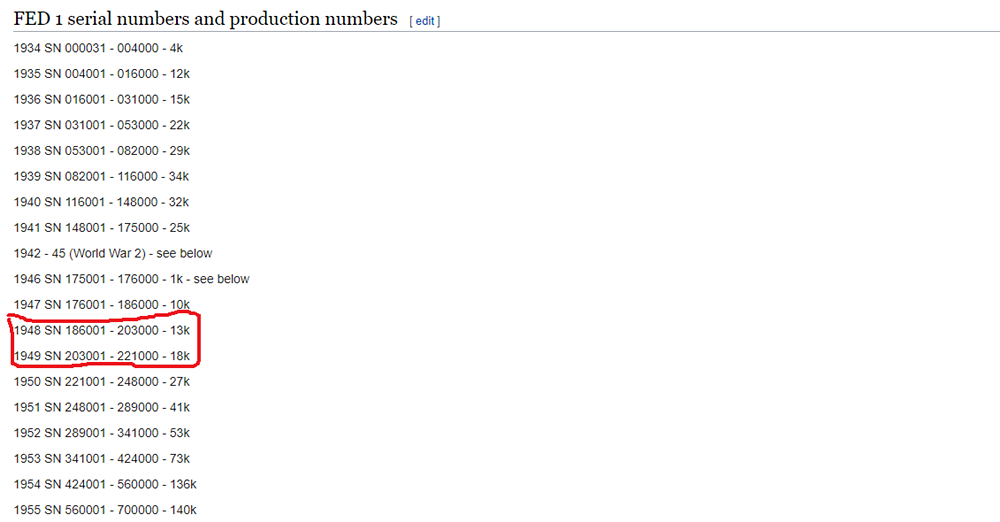The height and width of the screenshot is (522, 1000).
Task: Select the 1938 SN 053001 row
Action: pos(101,151)
